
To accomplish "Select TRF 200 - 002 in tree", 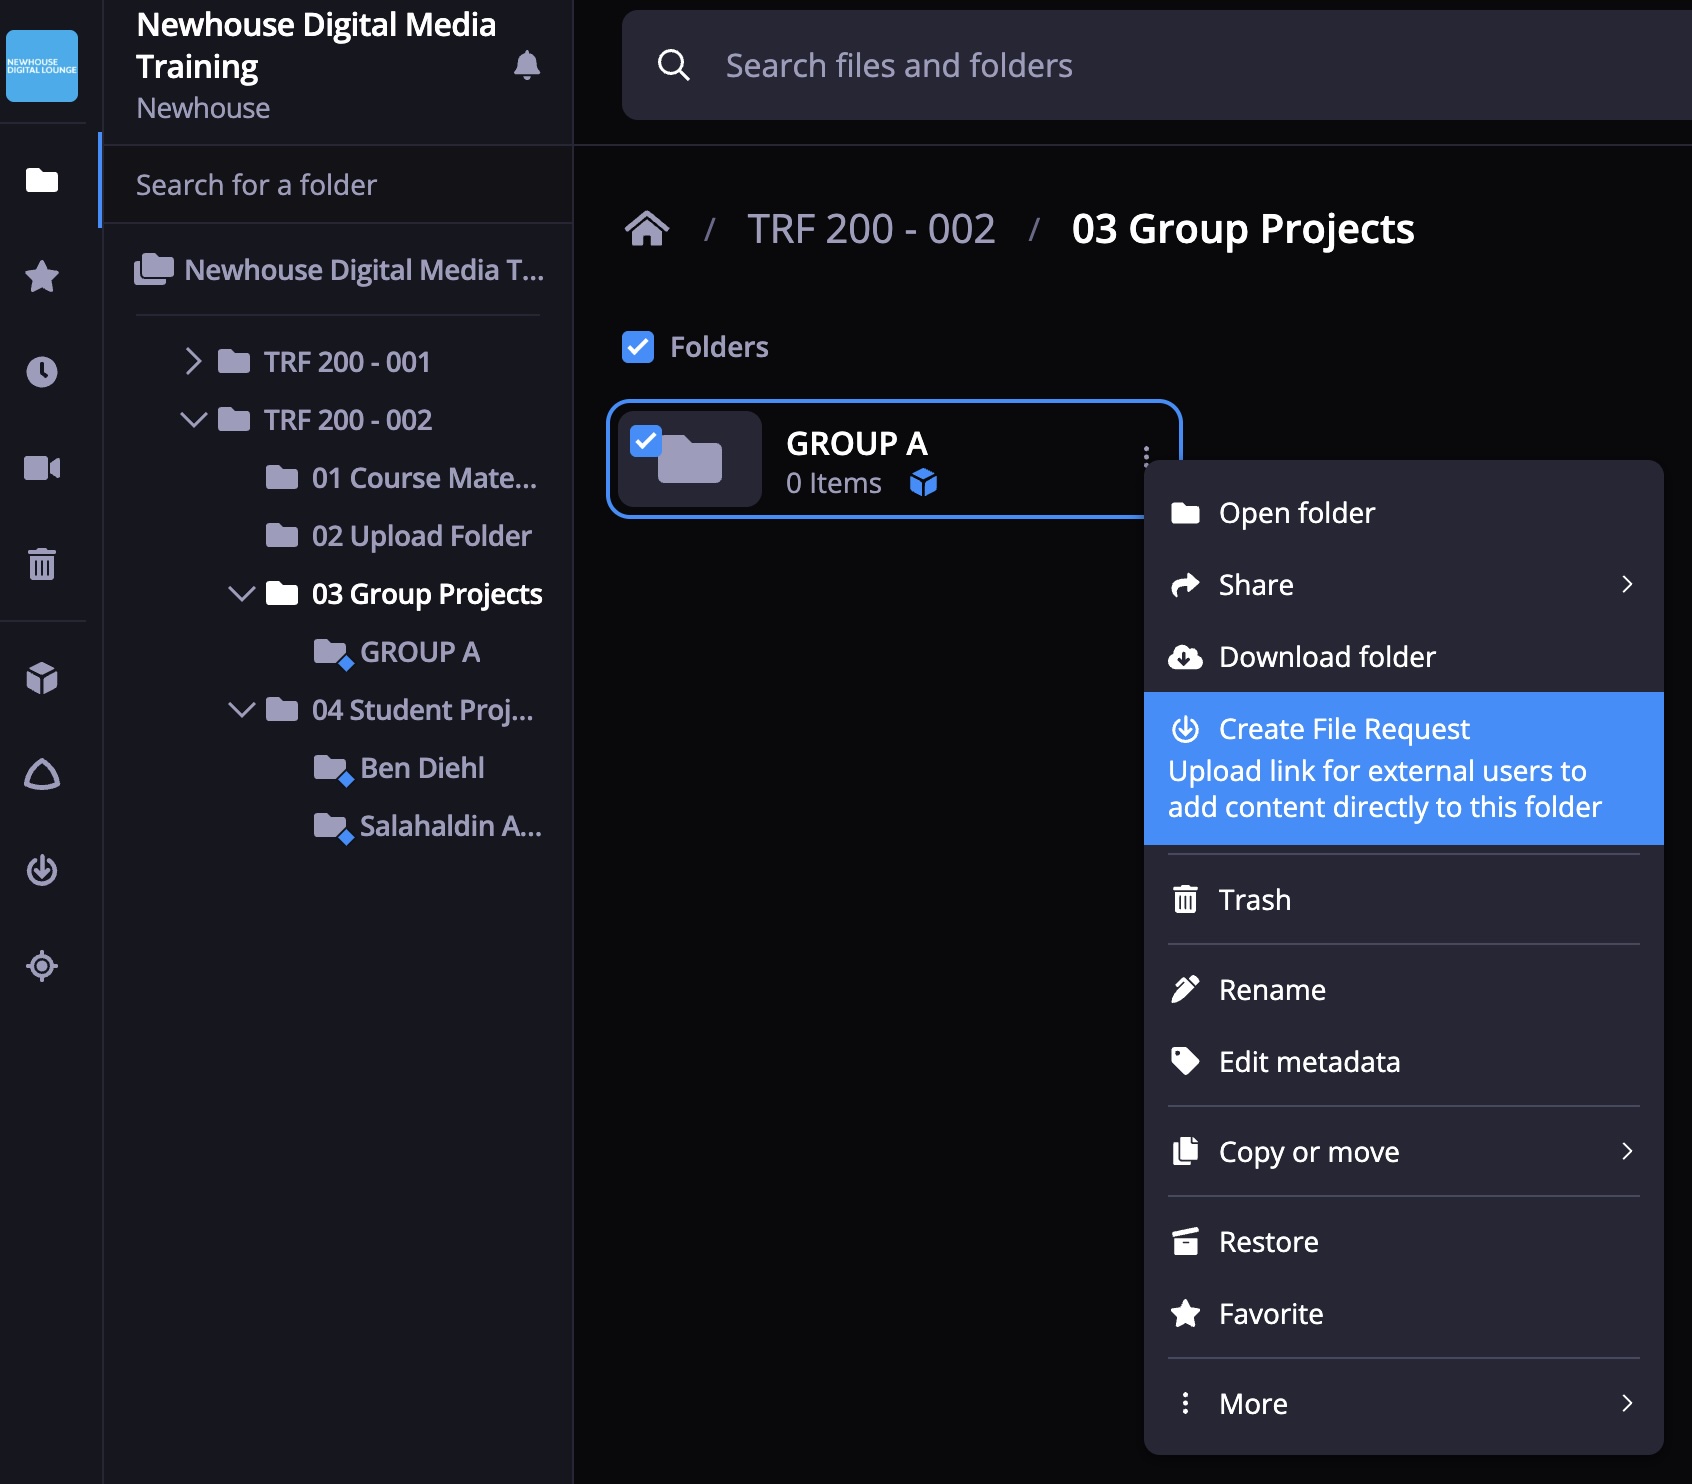I will 348,420.
